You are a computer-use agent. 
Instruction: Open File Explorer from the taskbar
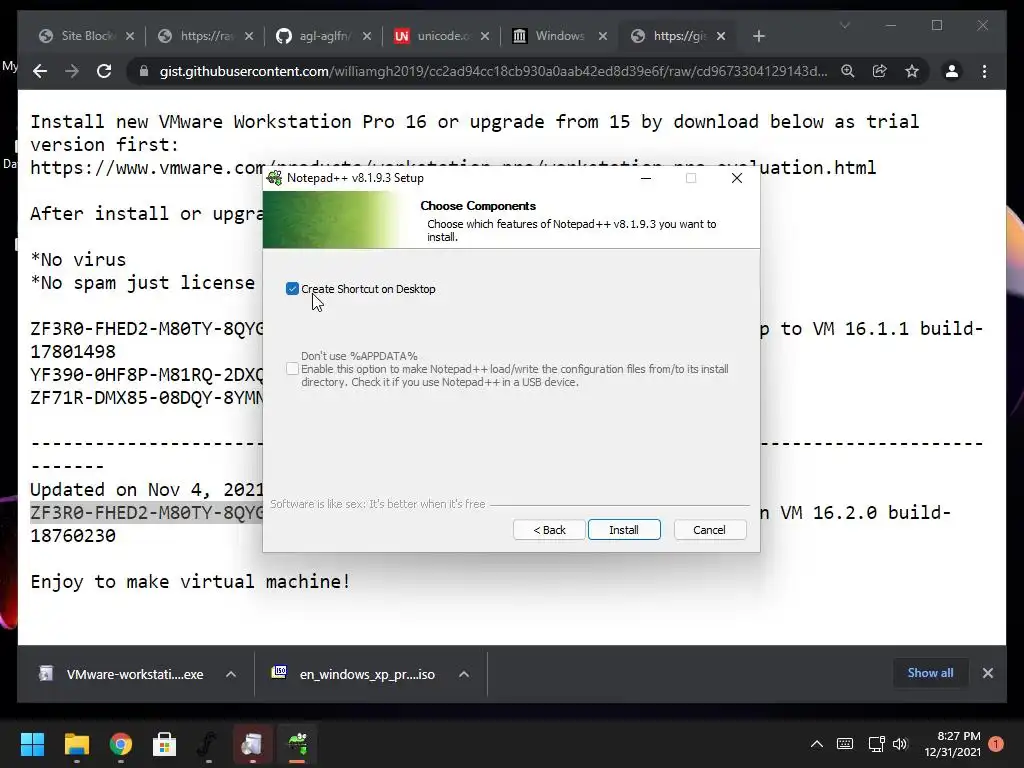click(76, 744)
